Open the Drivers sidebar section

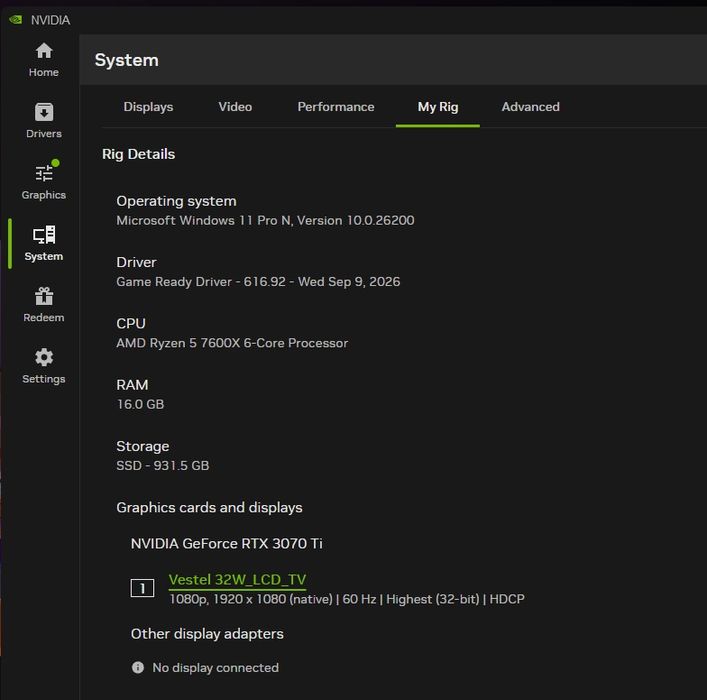click(x=44, y=121)
